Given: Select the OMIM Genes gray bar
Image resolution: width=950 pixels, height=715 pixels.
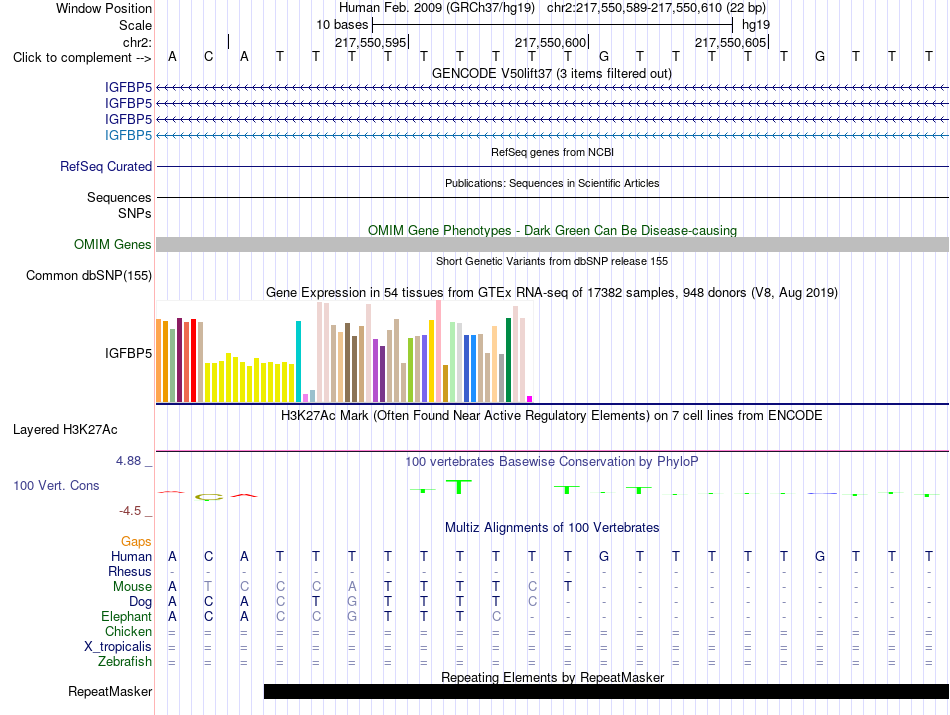Looking at the screenshot, I should (x=552, y=244).
